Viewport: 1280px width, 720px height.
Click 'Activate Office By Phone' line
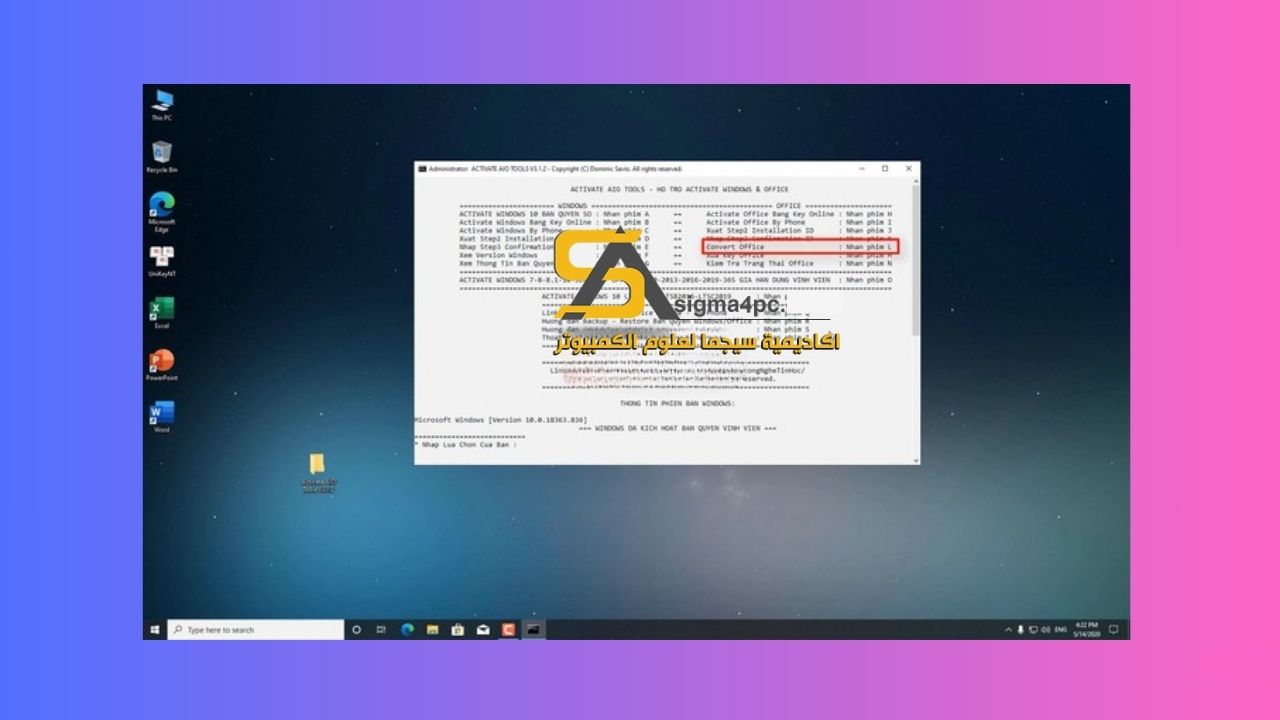pos(799,222)
